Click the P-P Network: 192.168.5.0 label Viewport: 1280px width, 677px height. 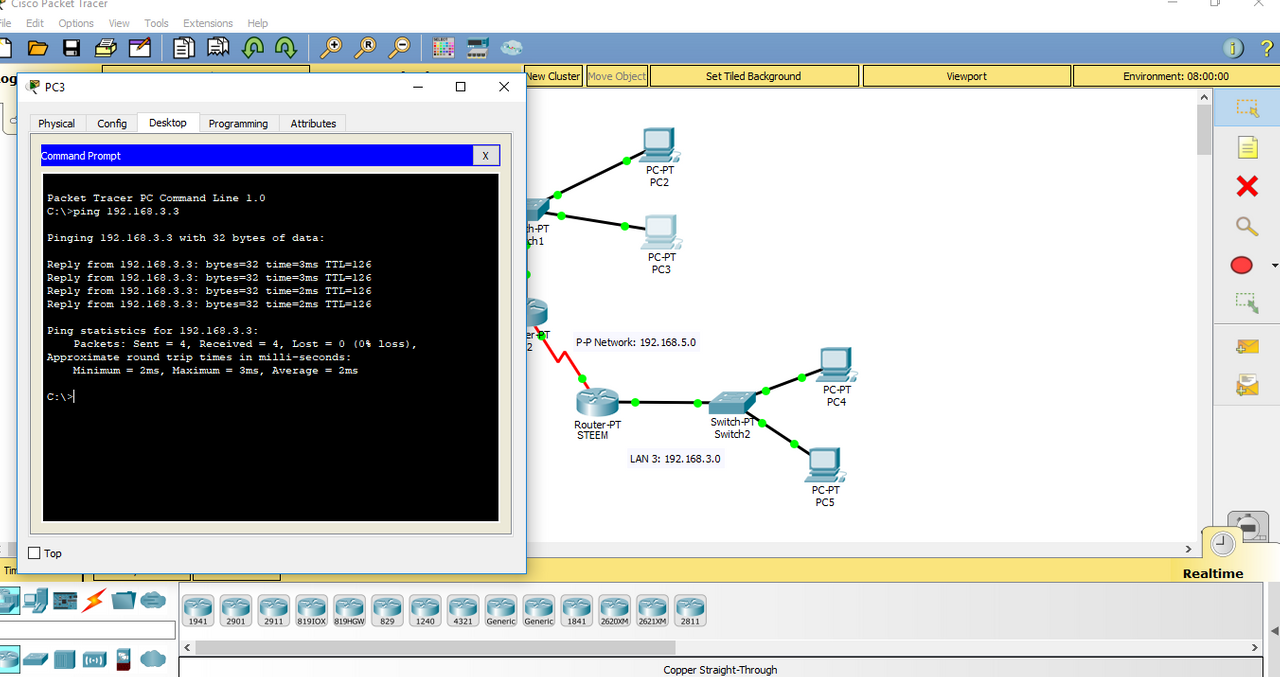pos(636,342)
